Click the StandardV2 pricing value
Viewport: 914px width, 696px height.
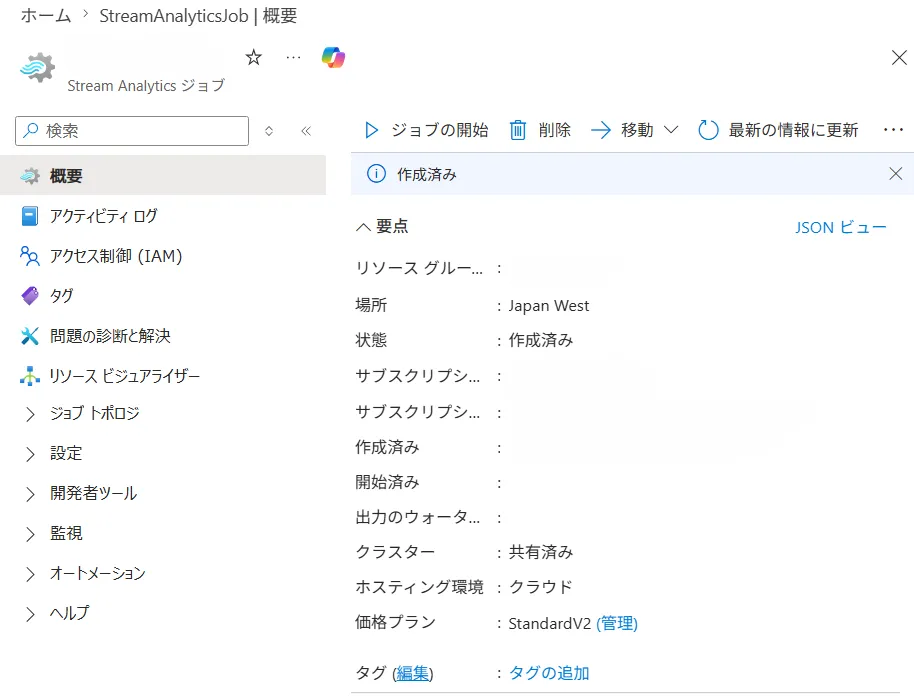pos(550,623)
